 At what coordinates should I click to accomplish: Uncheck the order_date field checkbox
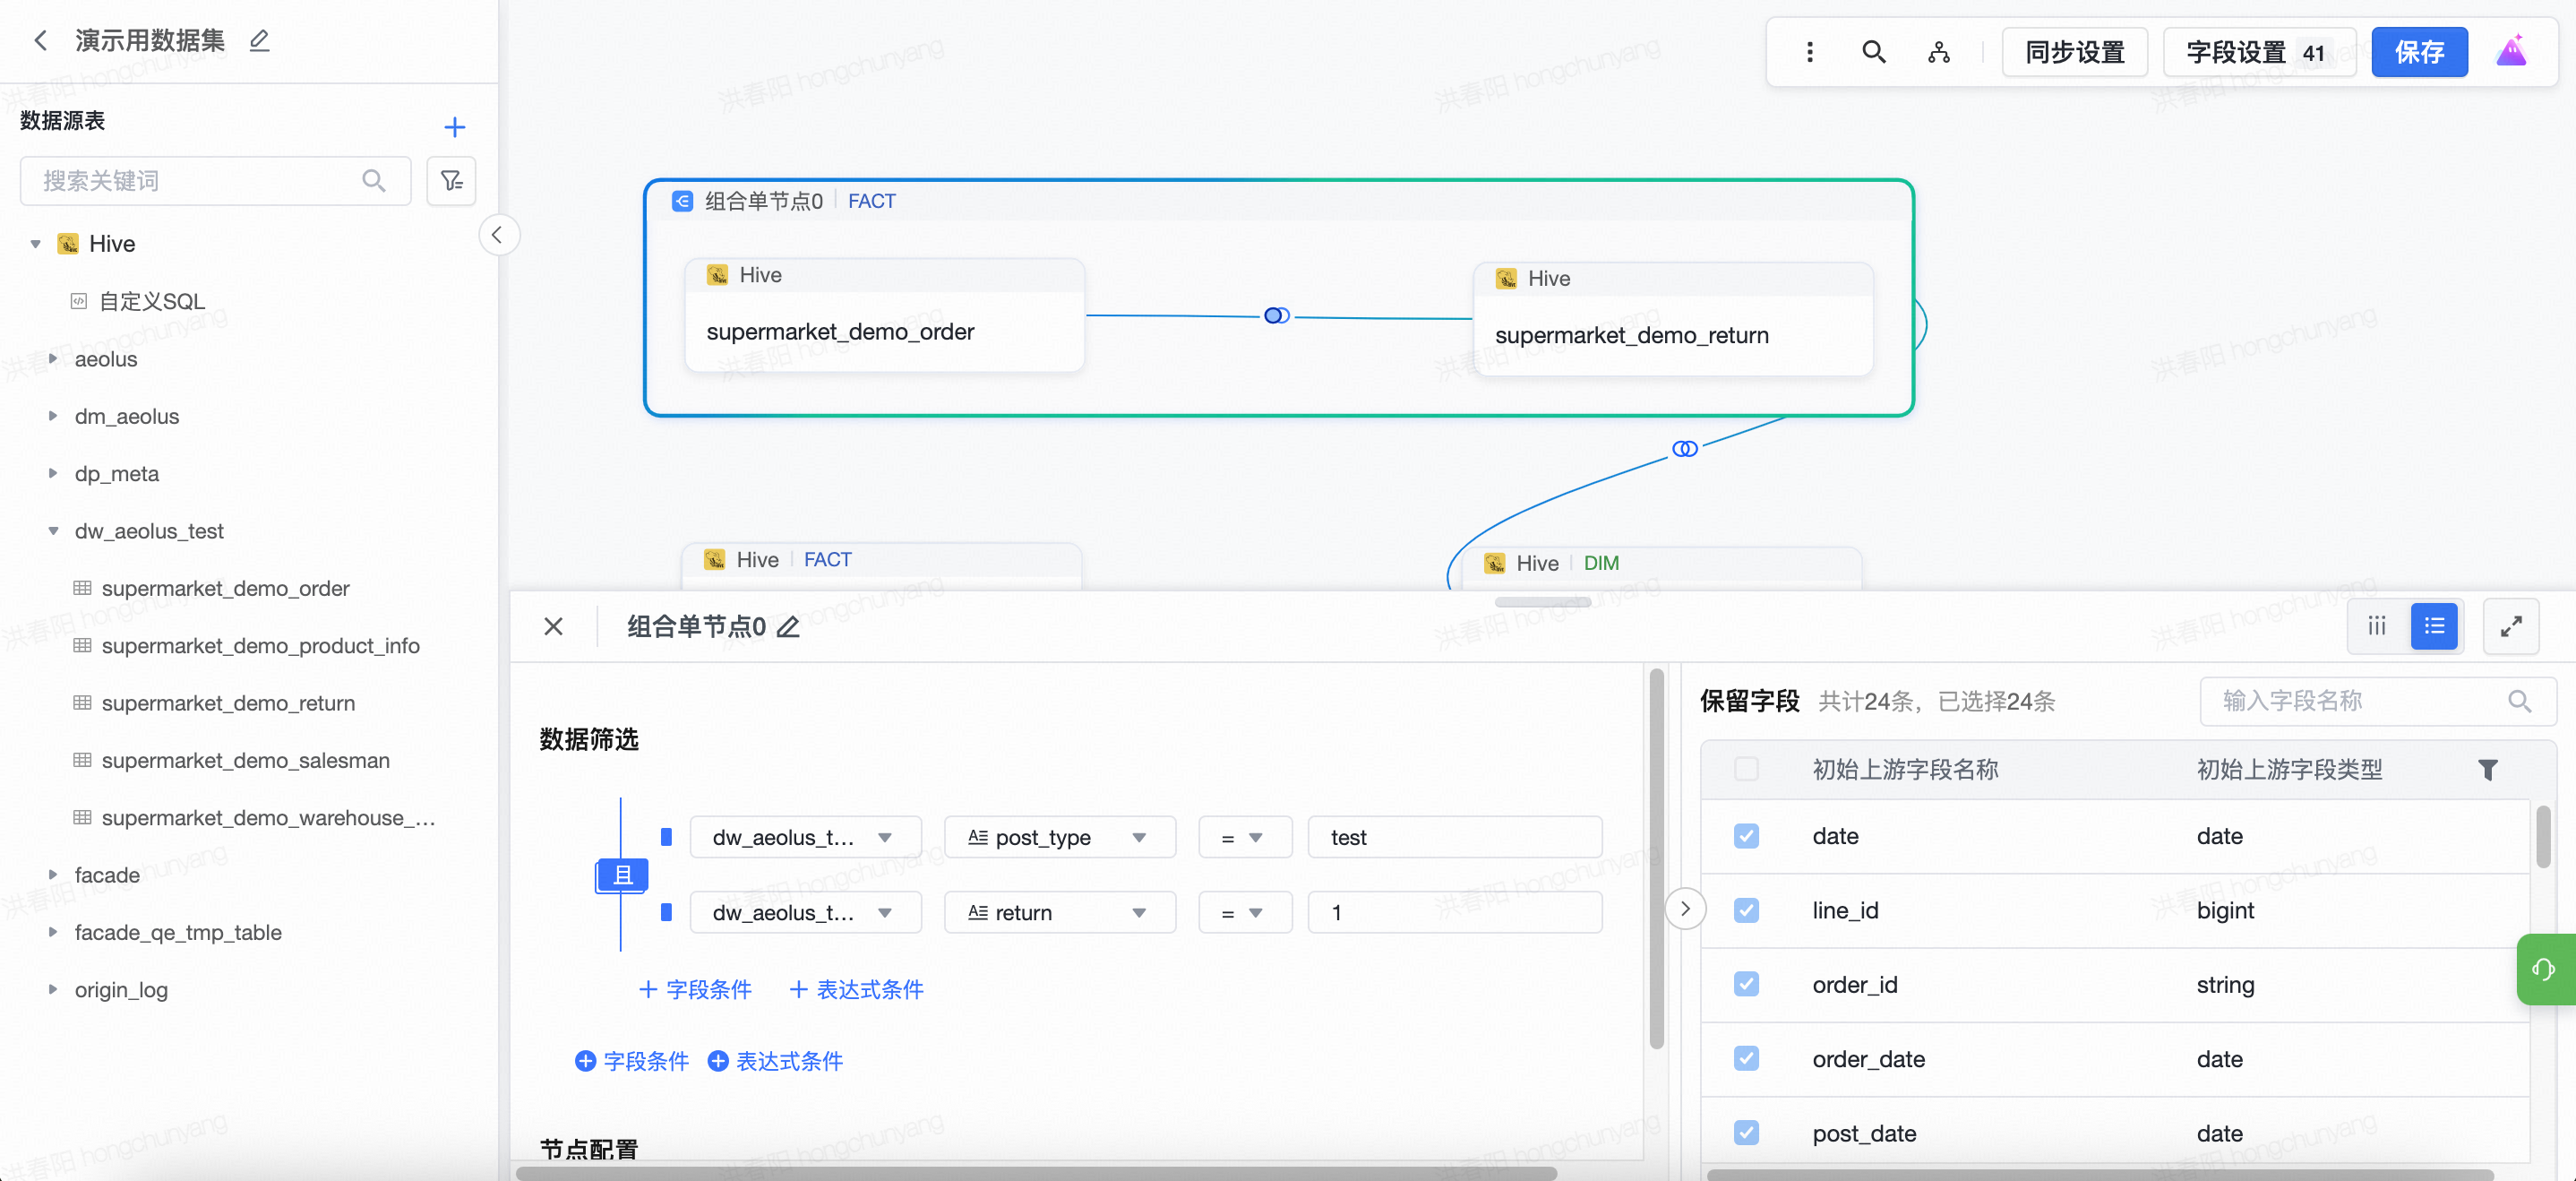click(x=1746, y=1058)
